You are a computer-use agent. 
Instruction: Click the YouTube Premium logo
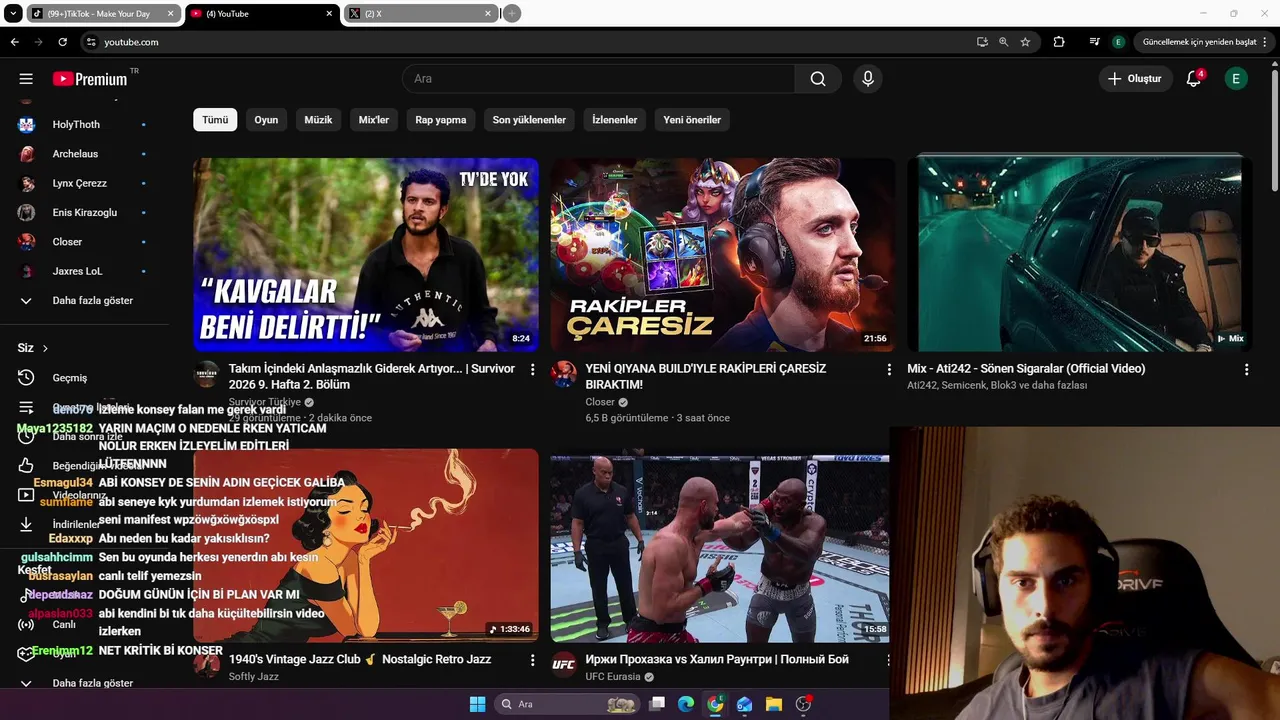[x=90, y=79]
